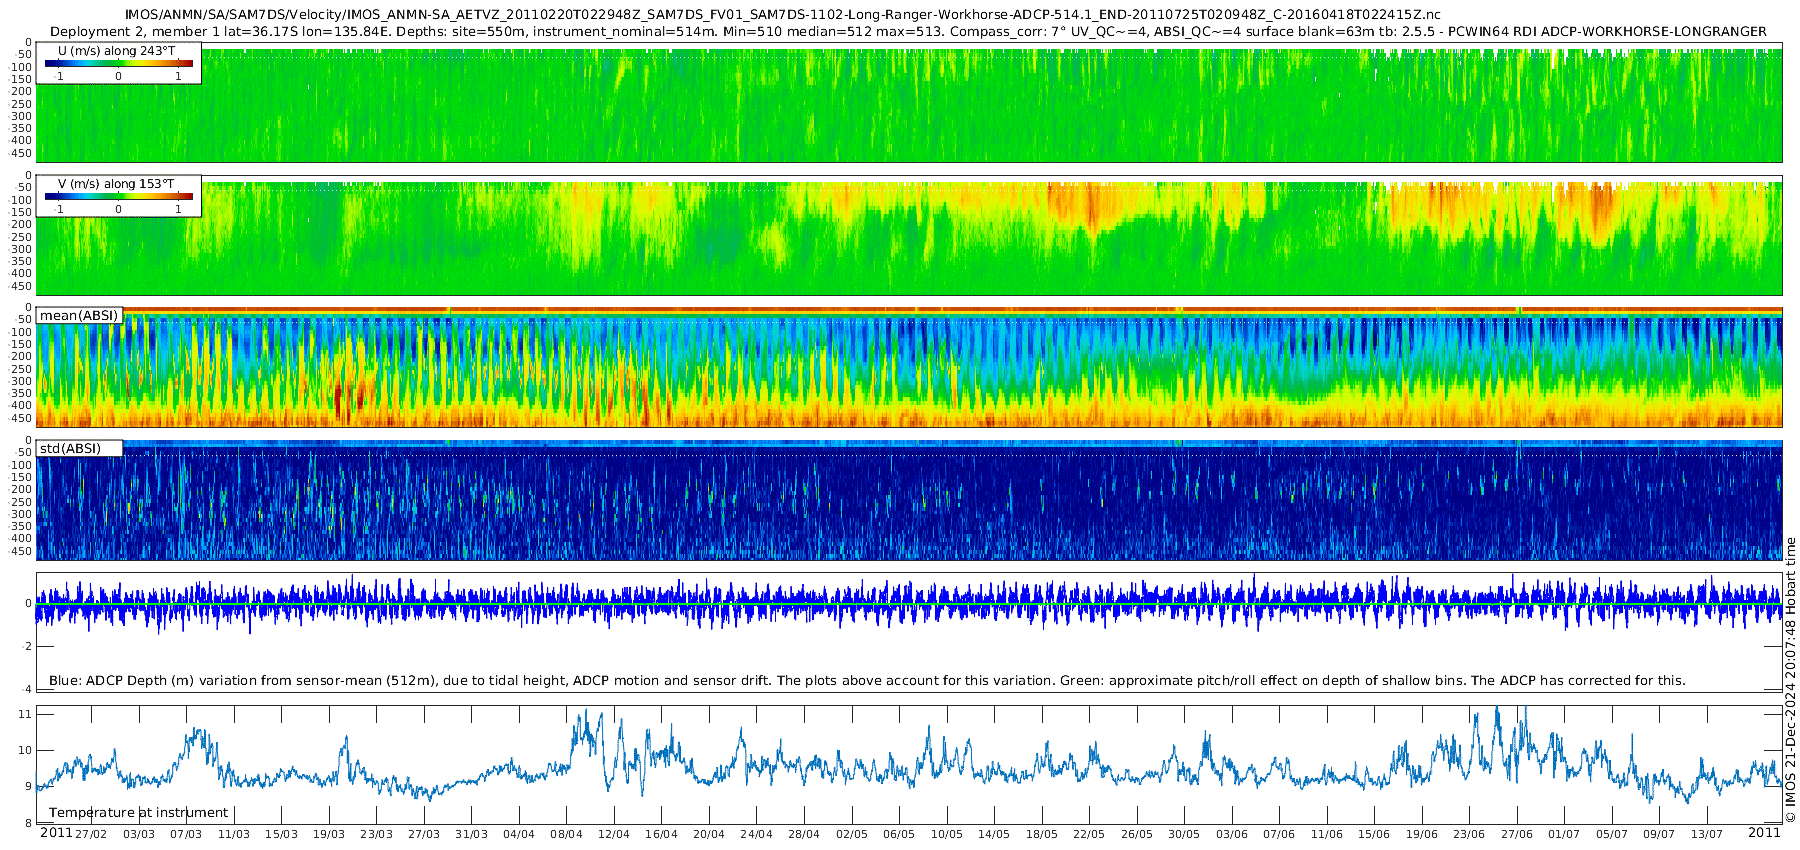Screen dimensions: 1800x850
Task: Click the 27/02 date tick label
Action: 91,834
